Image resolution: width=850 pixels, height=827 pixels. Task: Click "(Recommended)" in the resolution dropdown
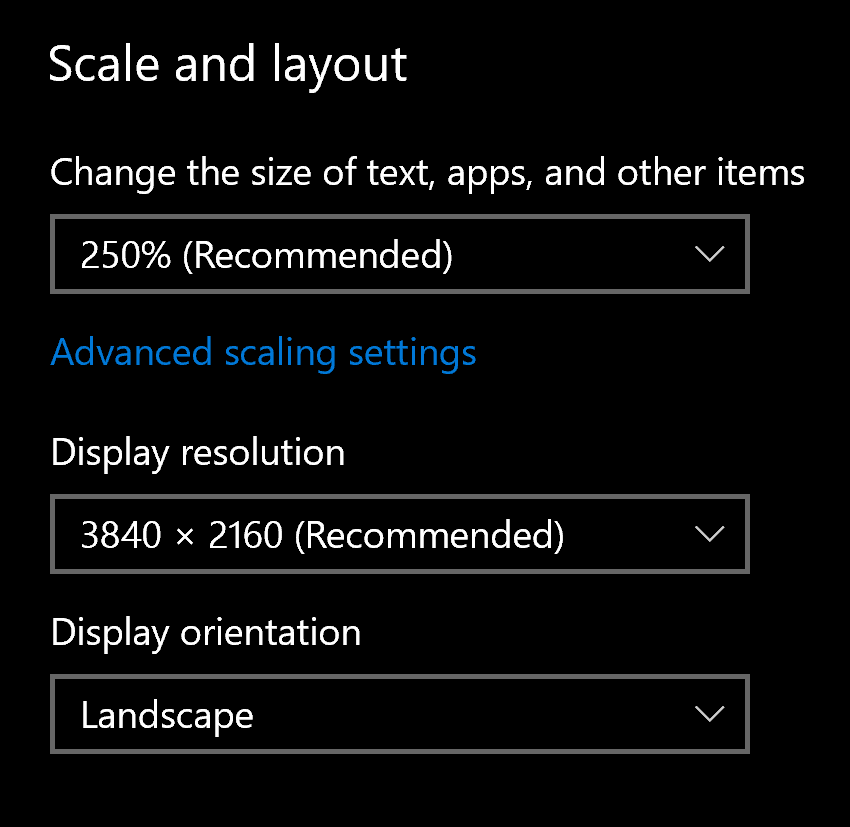coord(429,536)
